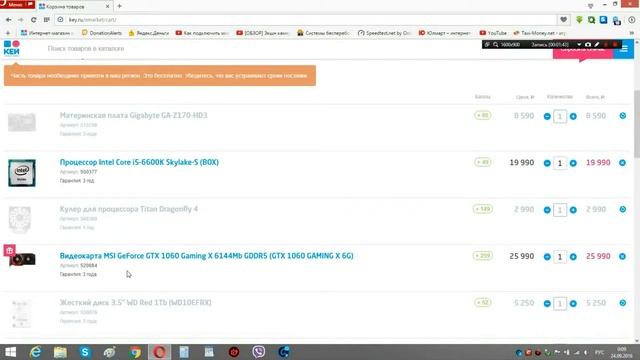
Task: Open DonationAlerts bookmark
Action: coord(102,33)
